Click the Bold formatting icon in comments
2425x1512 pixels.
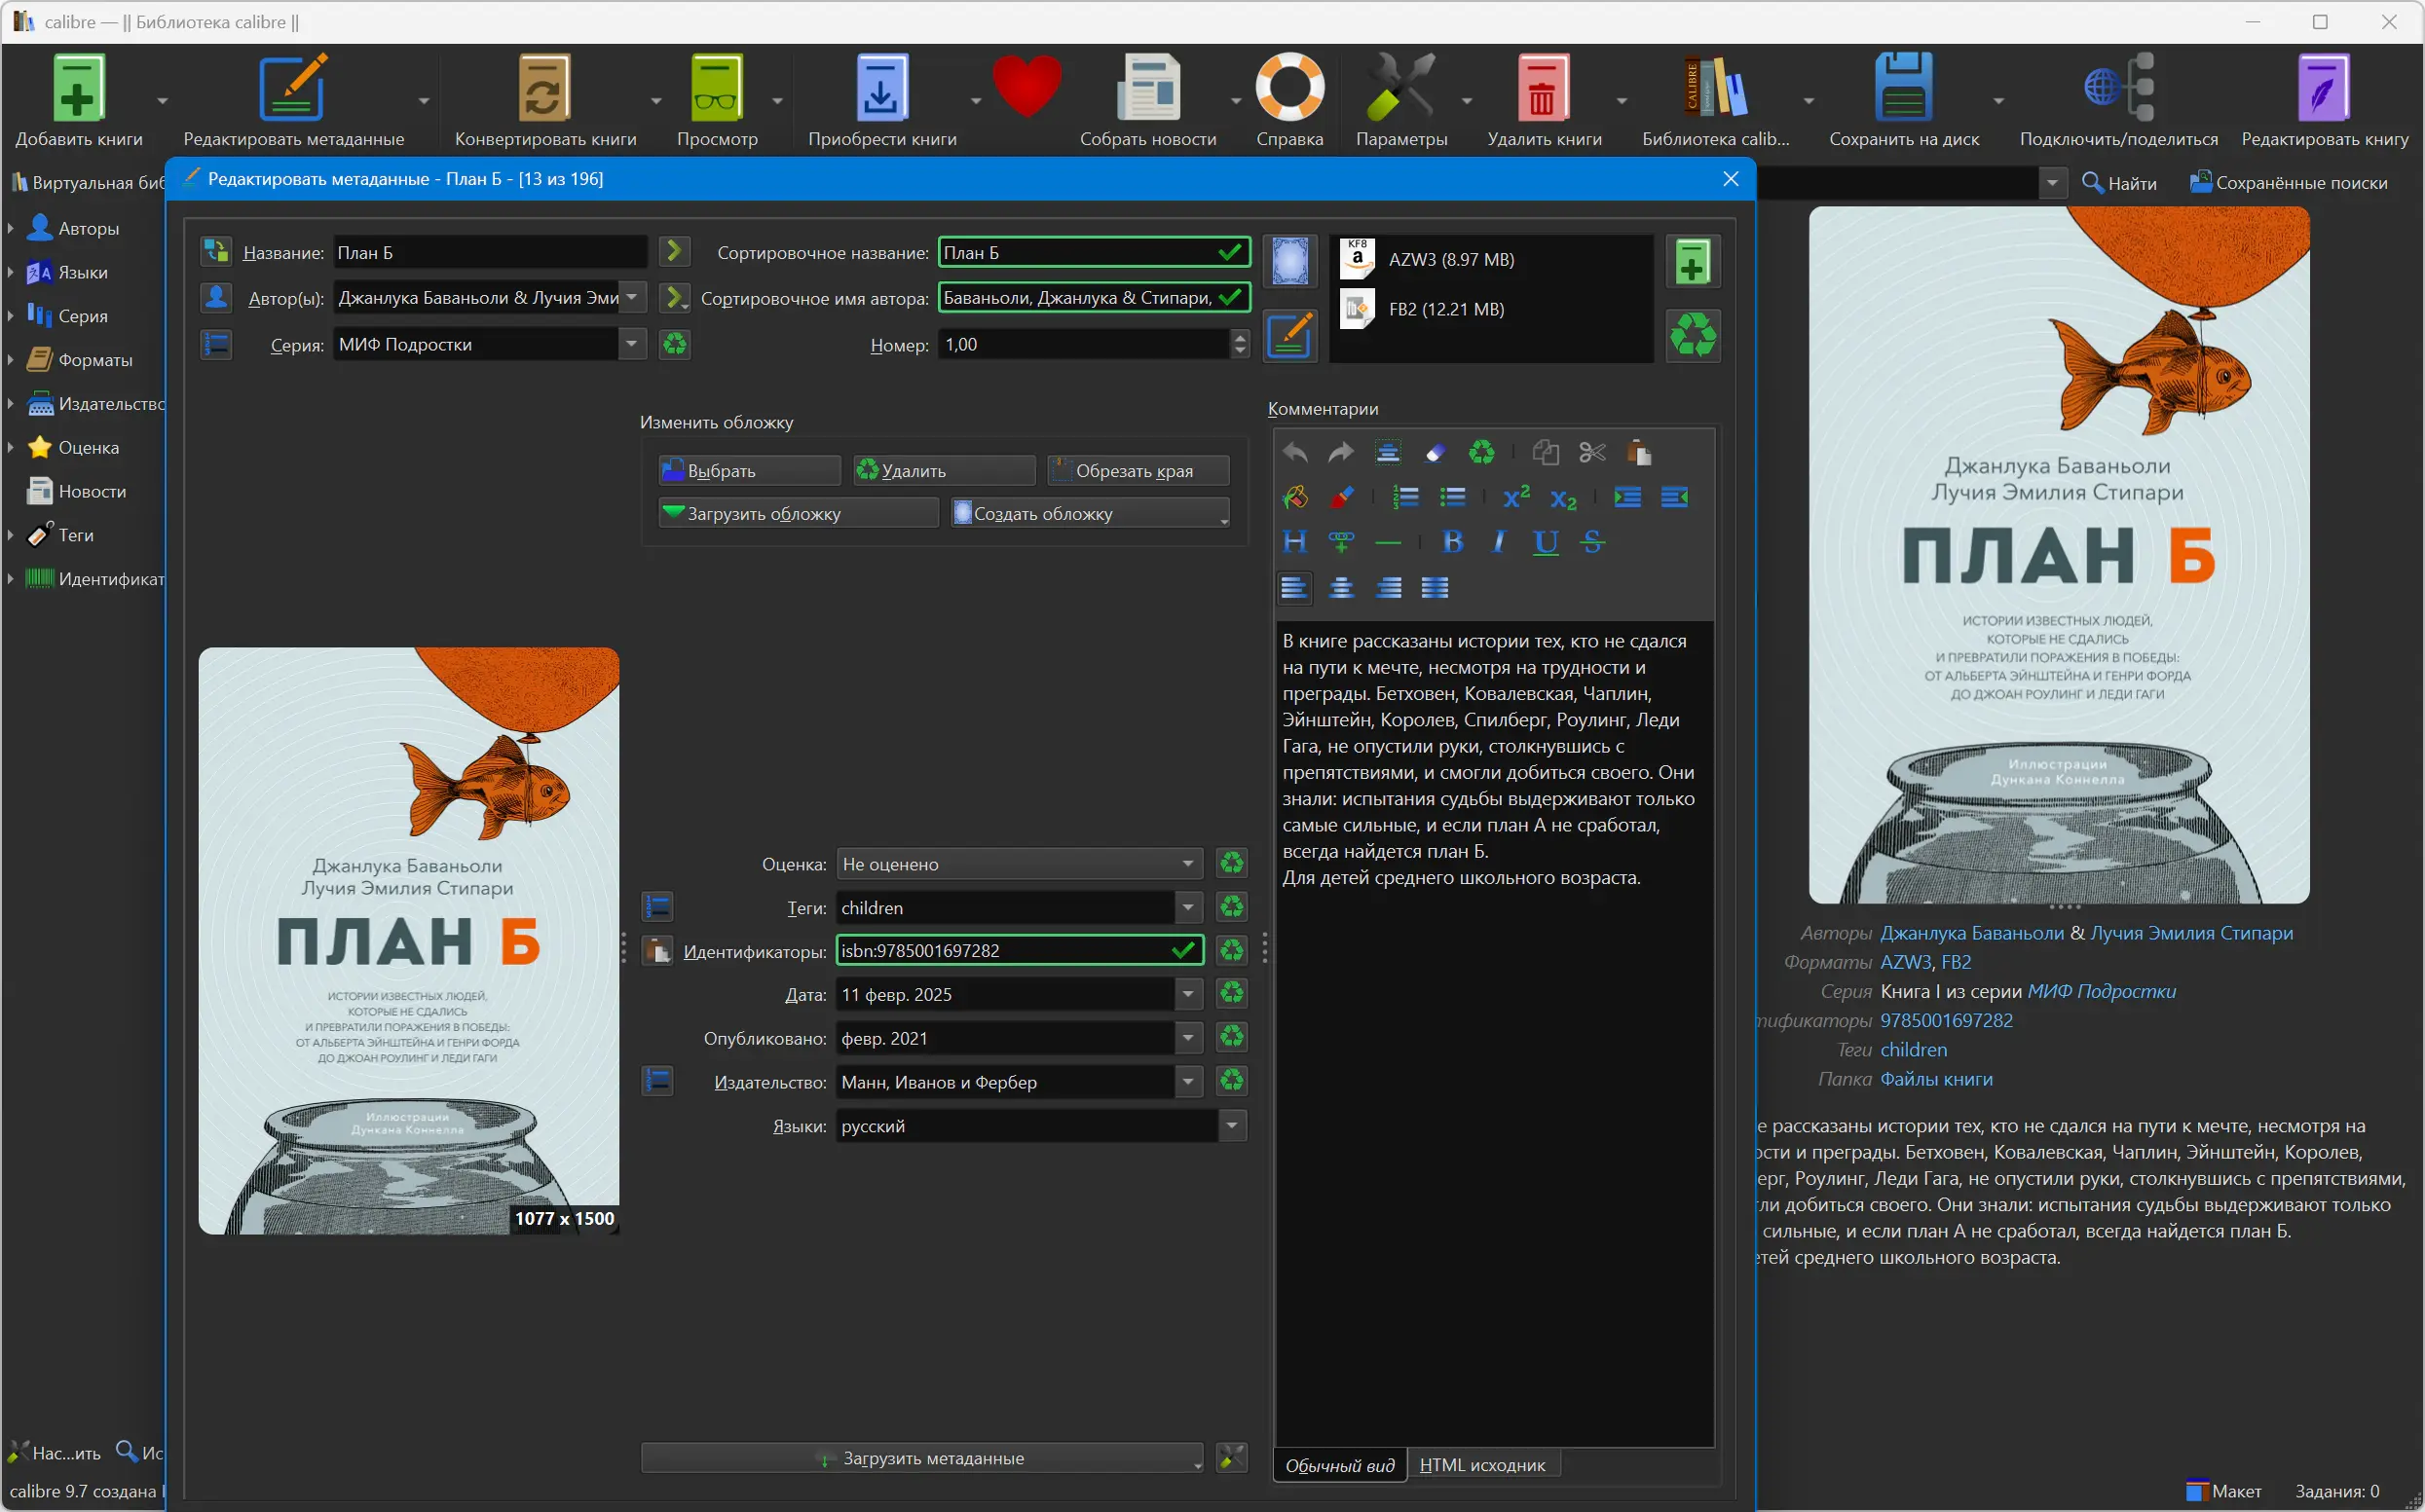pos(1452,542)
